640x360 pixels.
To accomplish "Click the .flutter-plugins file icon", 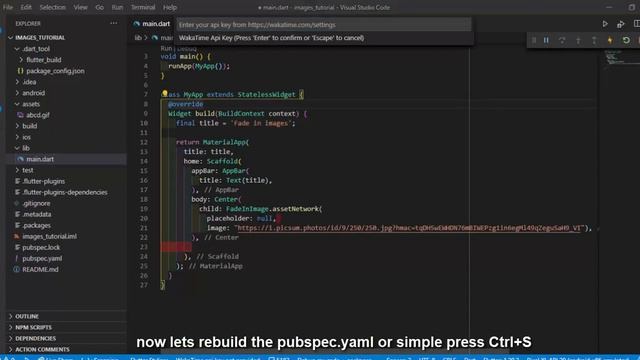I will click(17, 181).
